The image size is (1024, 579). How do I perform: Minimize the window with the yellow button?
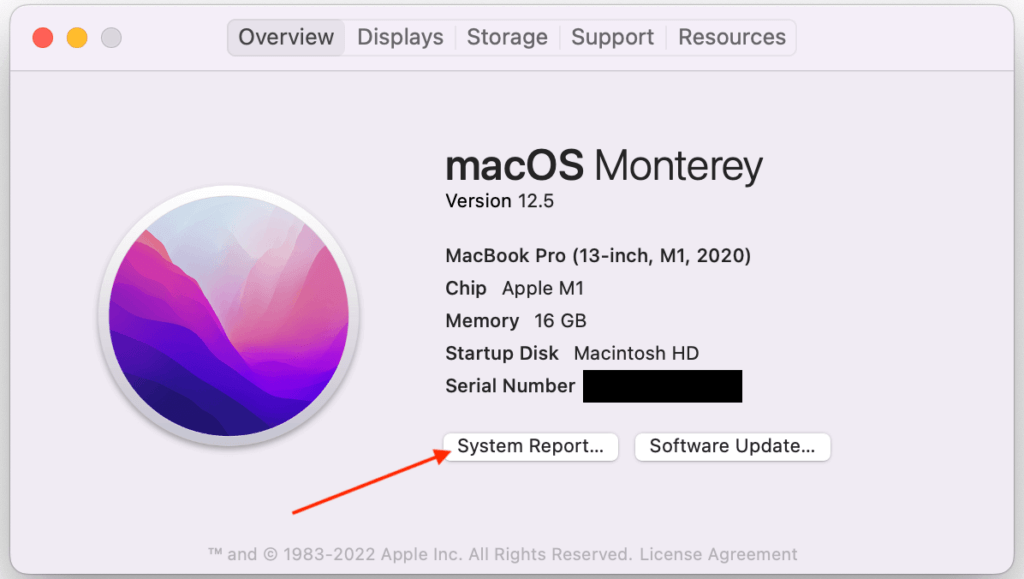[77, 36]
